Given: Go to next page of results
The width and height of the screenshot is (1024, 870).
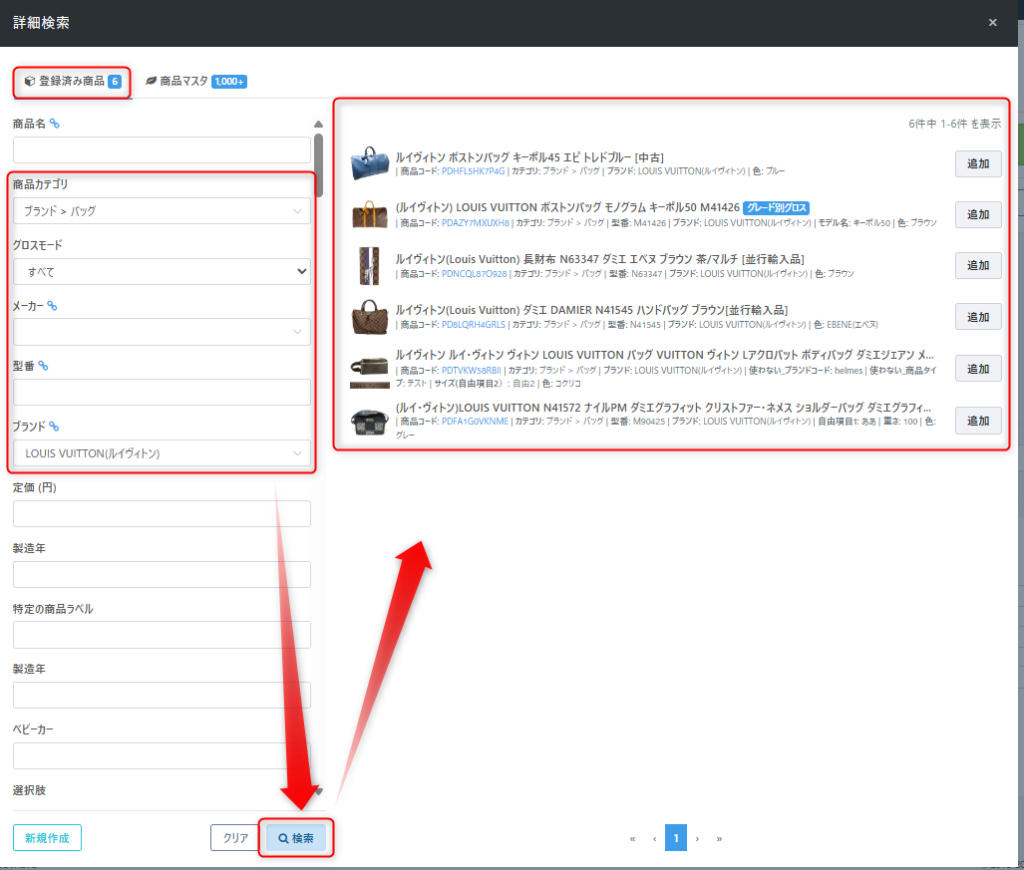Looking at the screenshot, I should tap(697, 838).
